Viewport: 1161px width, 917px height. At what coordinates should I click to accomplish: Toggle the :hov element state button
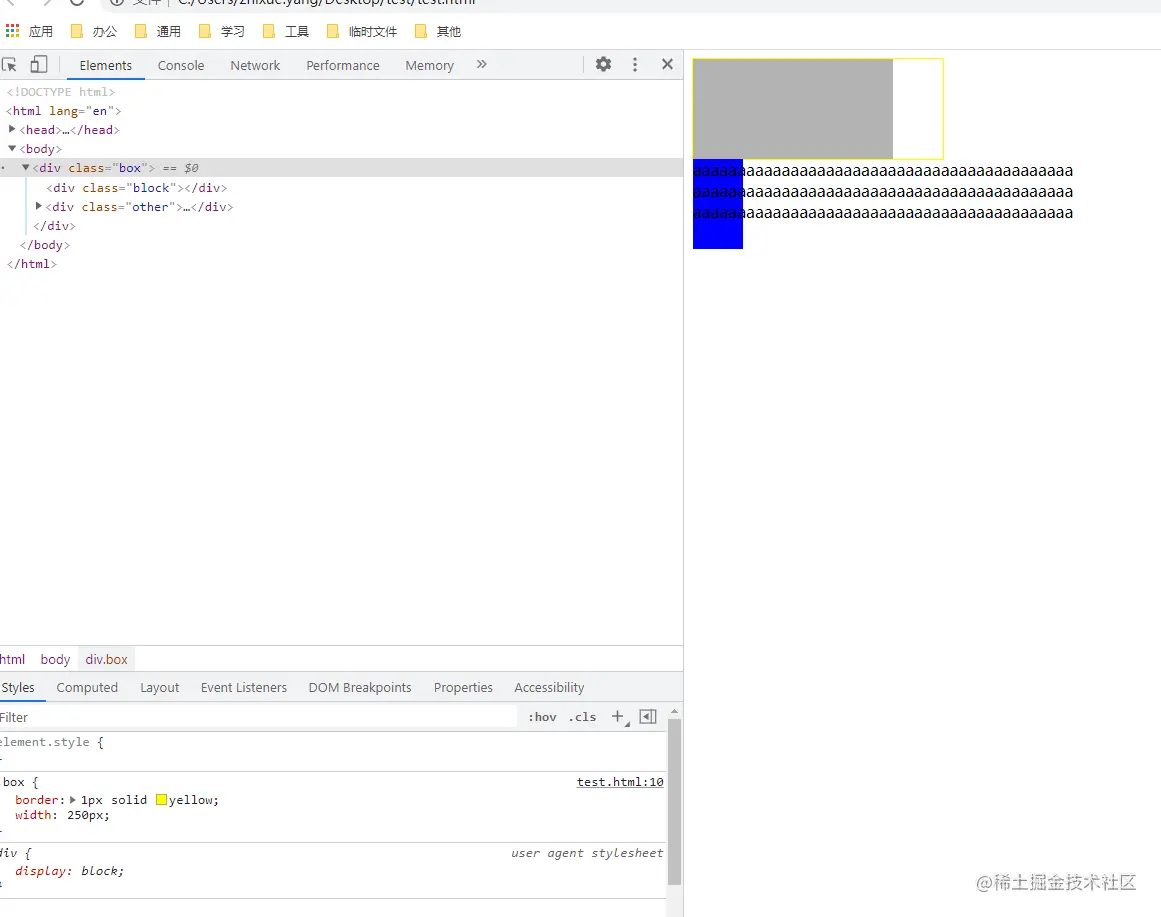tap(542, 717)
